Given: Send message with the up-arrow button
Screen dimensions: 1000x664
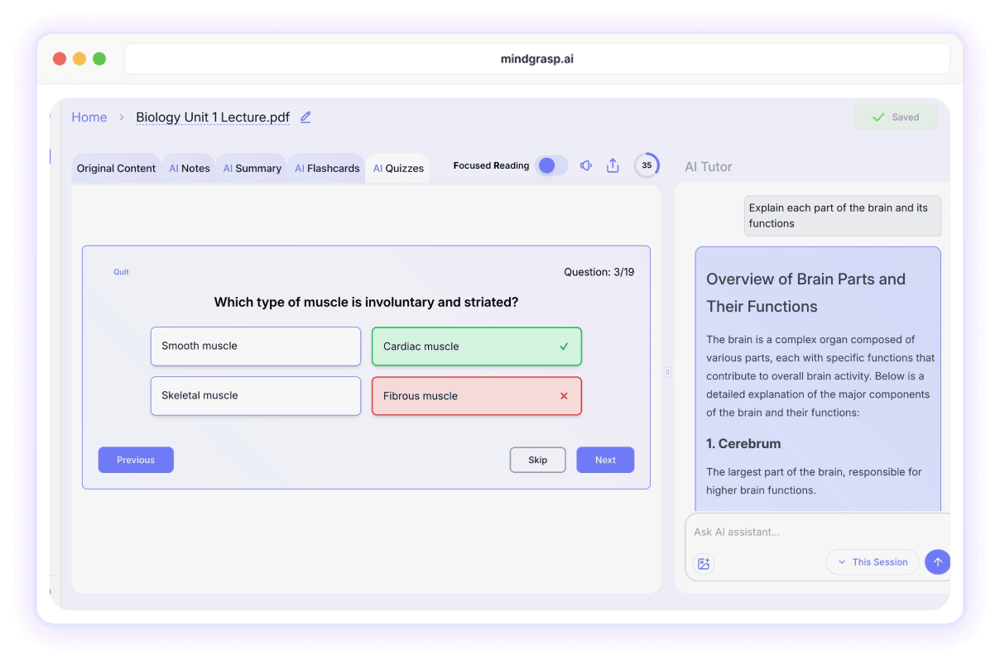Looking at the screenshot, I should (x=937, y=562).
